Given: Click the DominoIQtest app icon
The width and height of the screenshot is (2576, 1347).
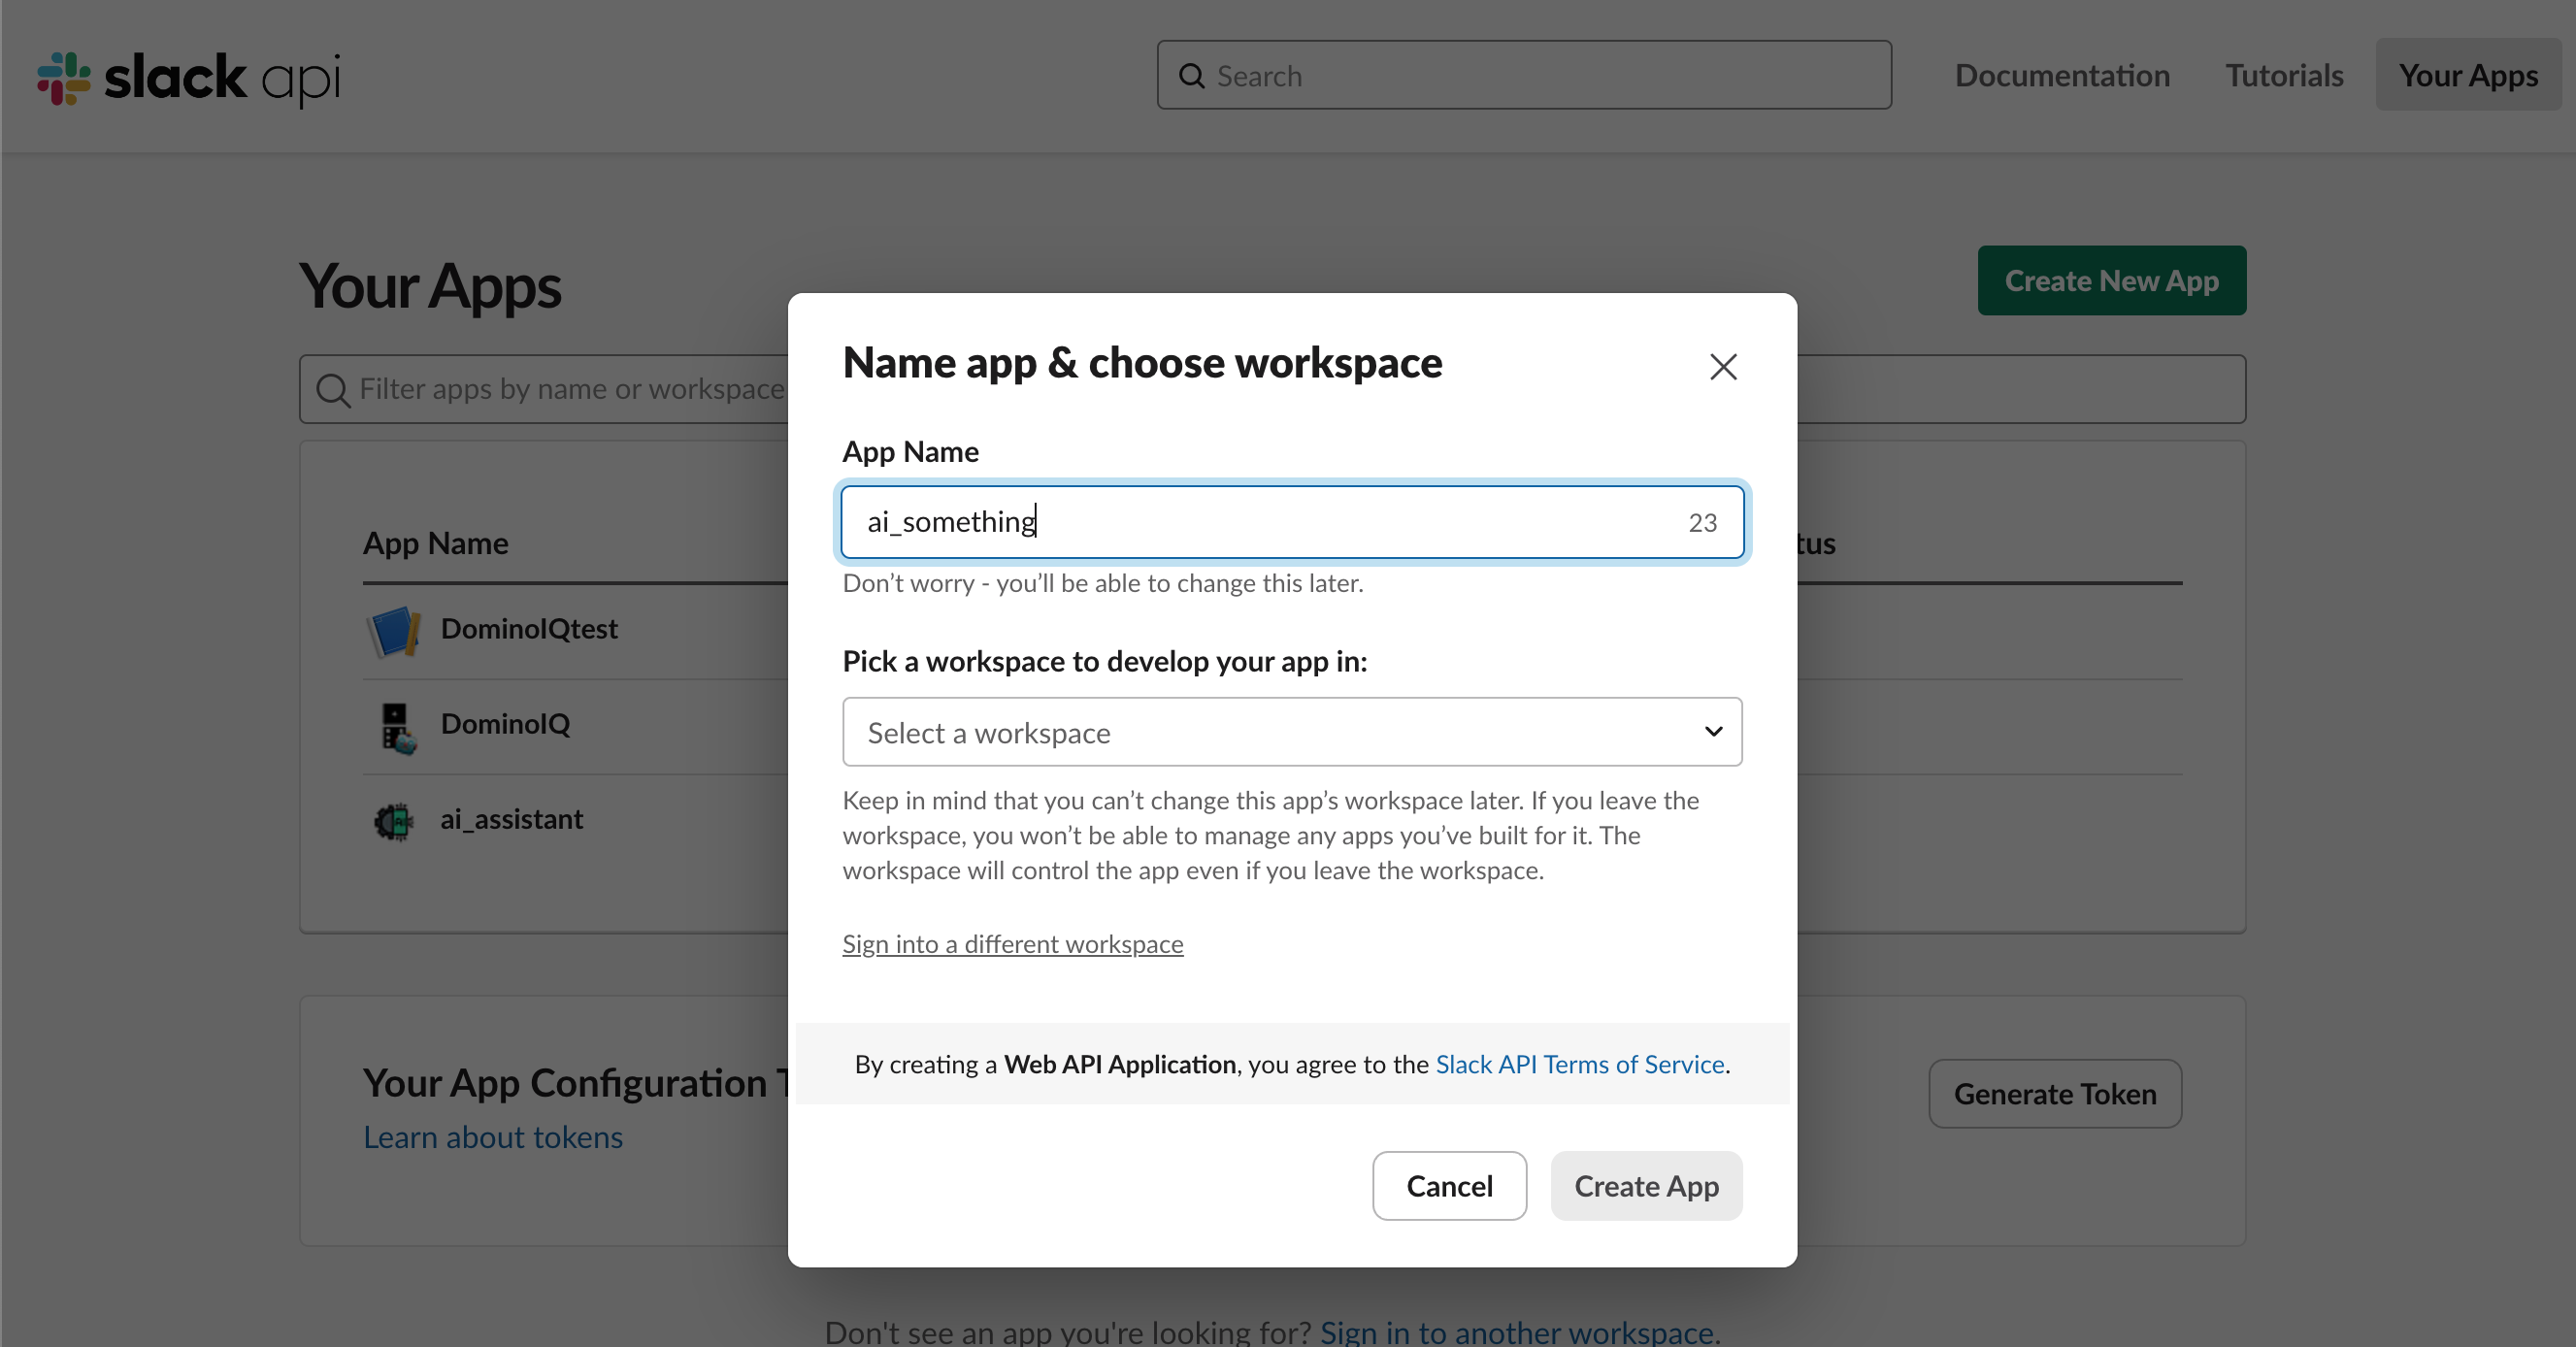Looking at the screenshot, I should (x=394, y=630).
